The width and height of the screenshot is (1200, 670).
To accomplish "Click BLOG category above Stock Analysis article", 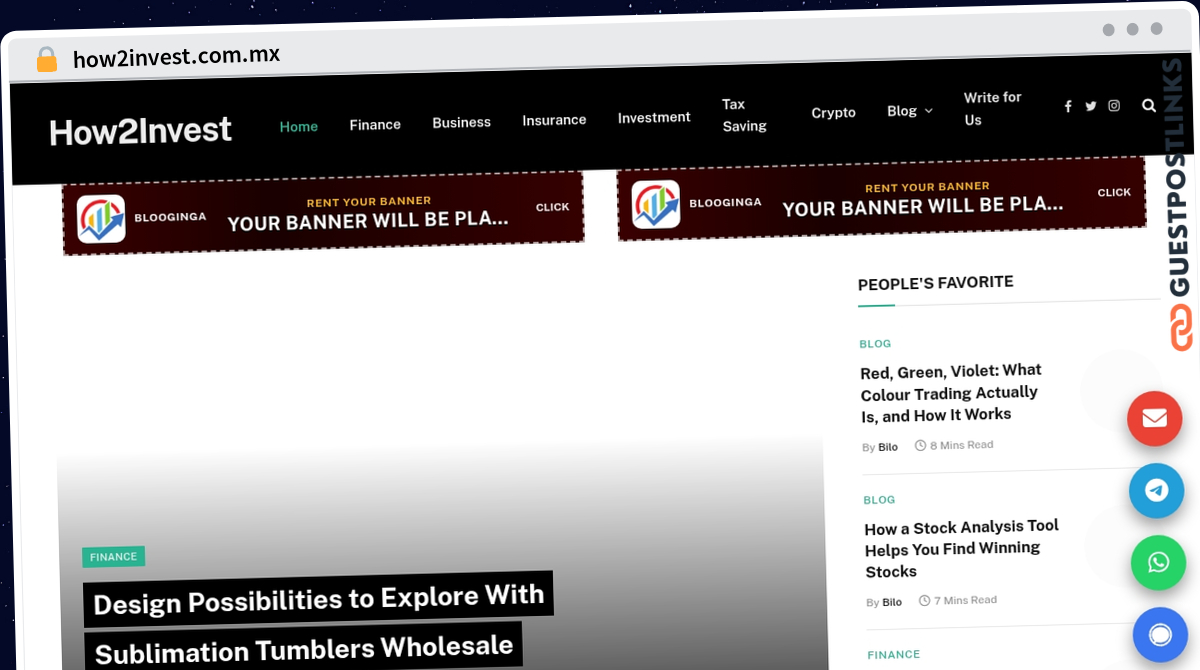I will coord(879,499).
